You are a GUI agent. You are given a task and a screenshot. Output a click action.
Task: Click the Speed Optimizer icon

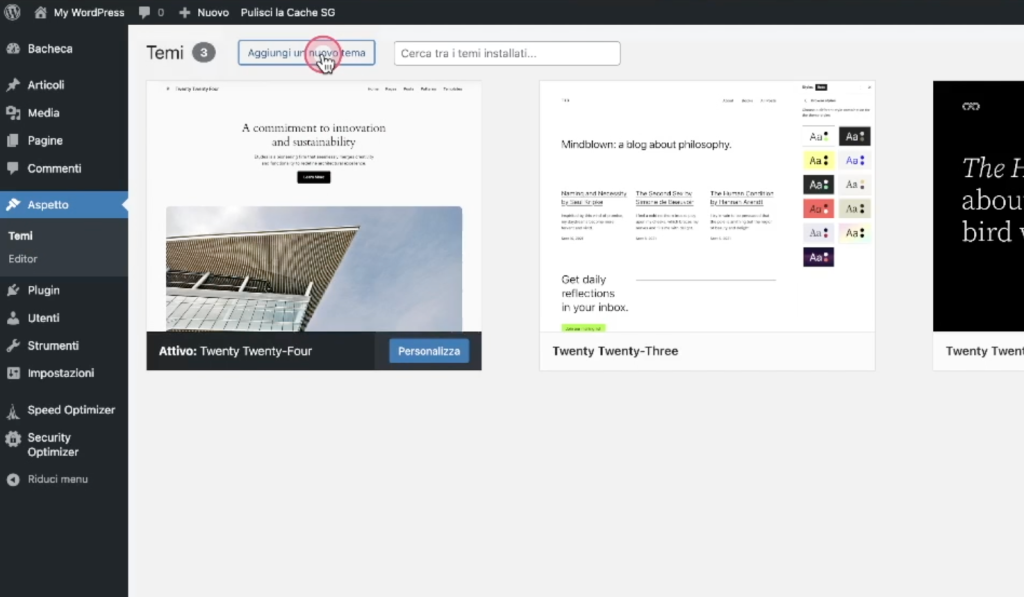pos(12,410)
